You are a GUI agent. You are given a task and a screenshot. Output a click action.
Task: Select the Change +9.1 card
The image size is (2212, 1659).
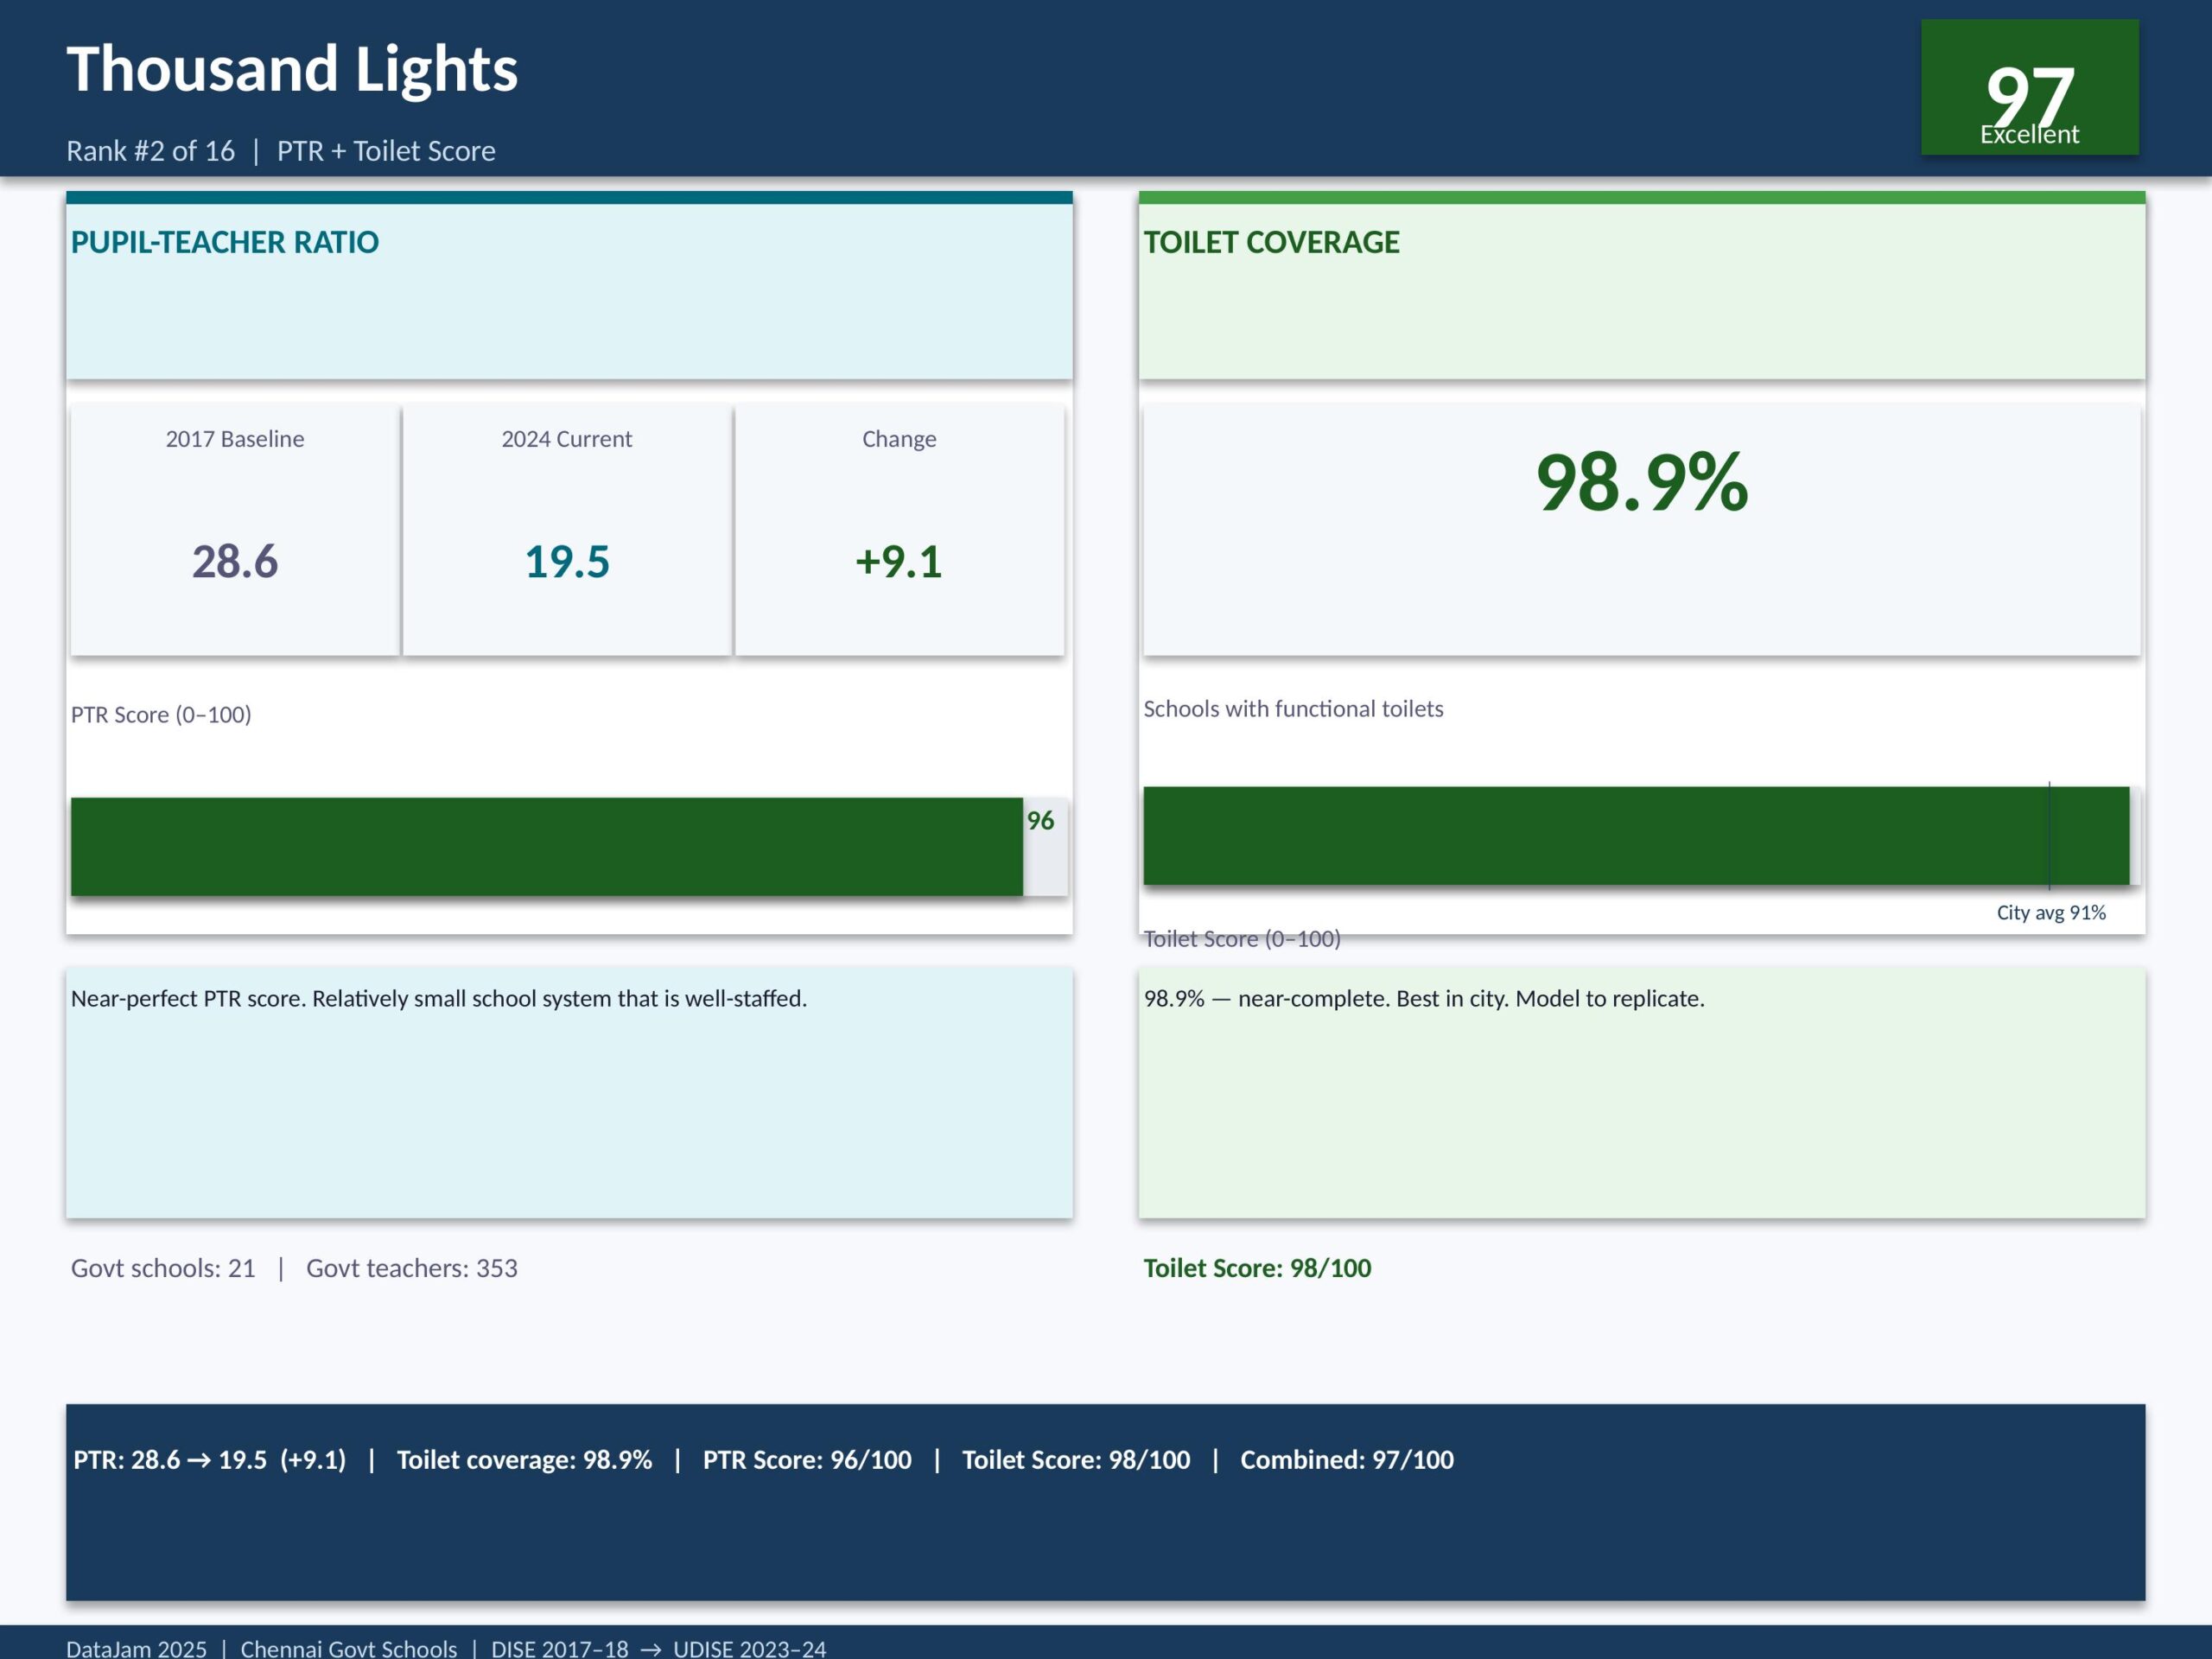tap(899, 530)
